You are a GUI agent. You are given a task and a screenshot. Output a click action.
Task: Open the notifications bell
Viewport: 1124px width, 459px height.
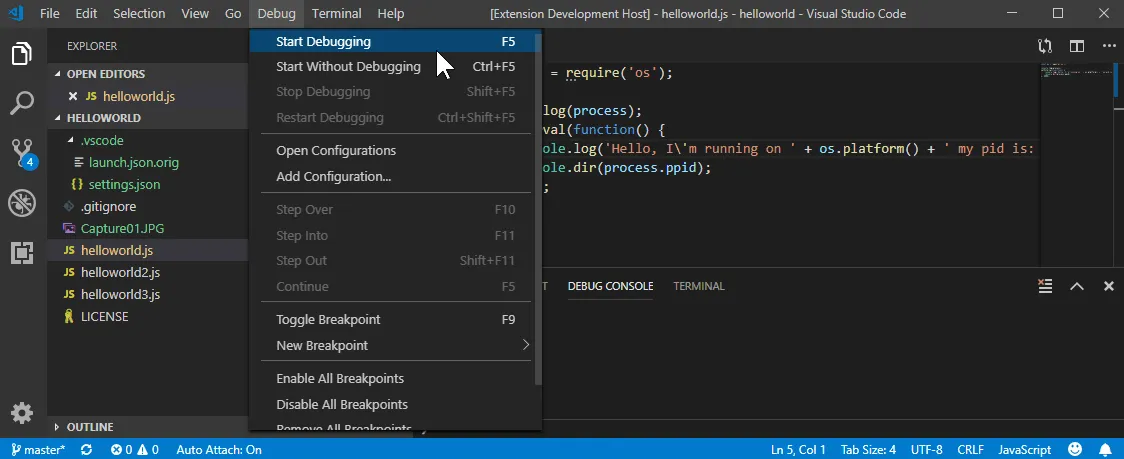click(1107, 450)
